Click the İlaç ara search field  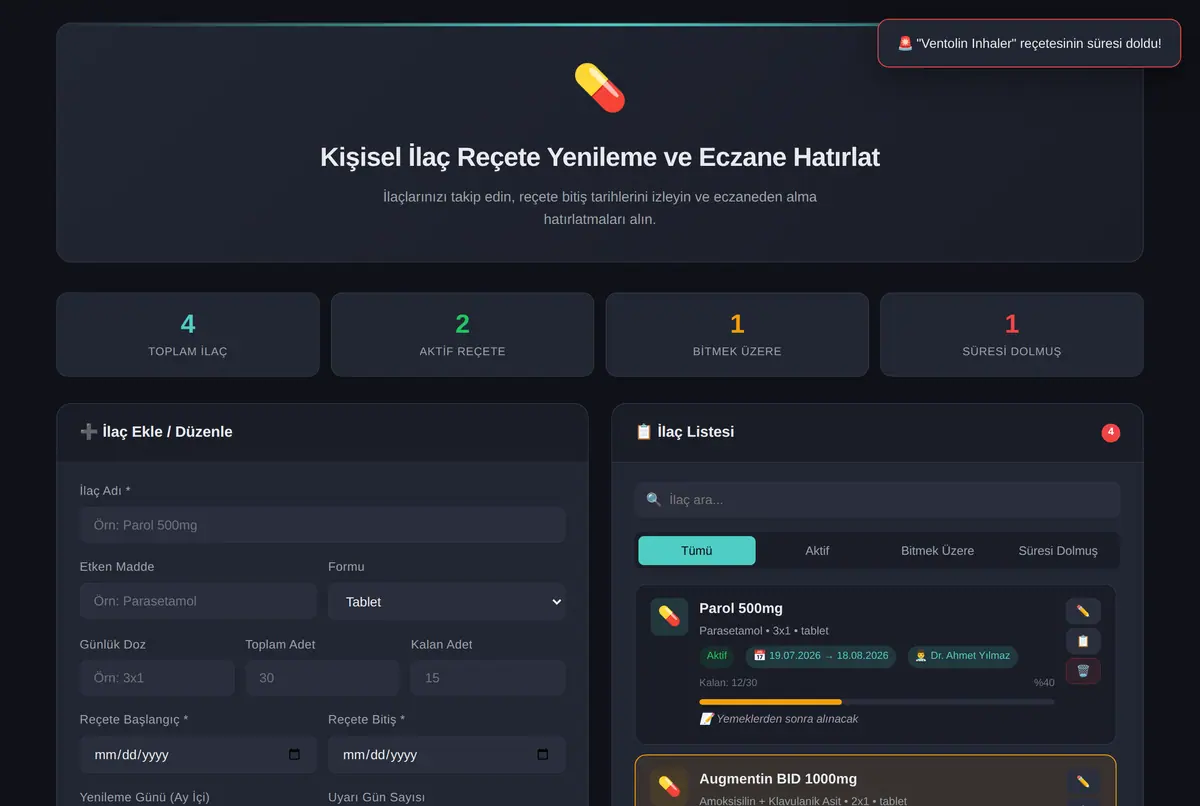[877, 499]
